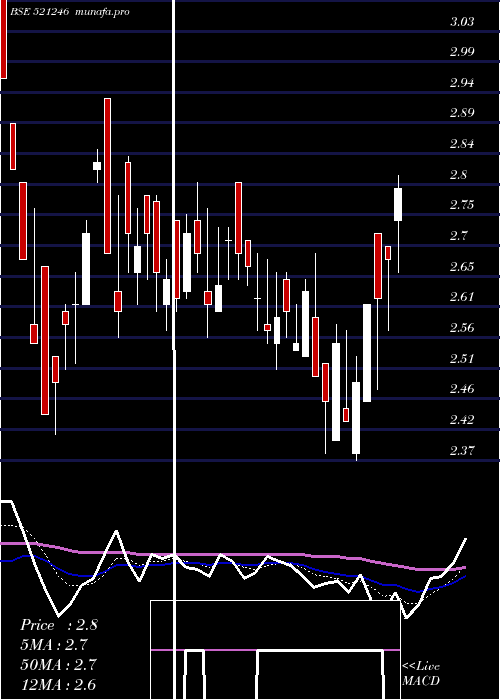Click the <<Live MACD label
500x700 pixels.
pyautogui.click(x=421, y=673)
